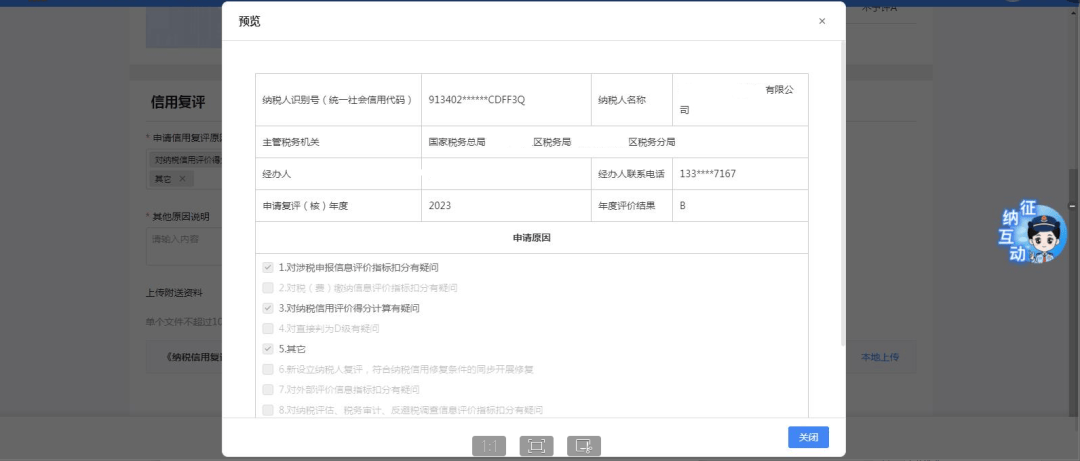Remove the 其它 tag via its X icon
The height and width of the screenshot is (461, 1080).
click(182, 178)
